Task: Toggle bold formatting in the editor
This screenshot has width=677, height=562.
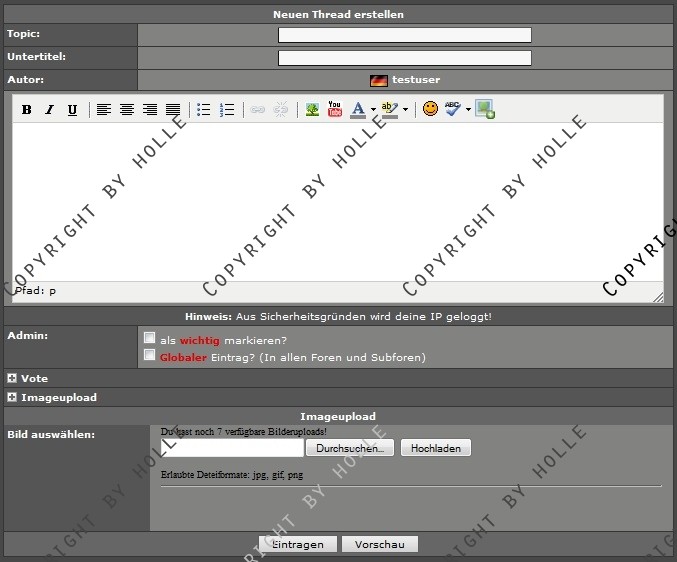Action: [x=27, y=110]
